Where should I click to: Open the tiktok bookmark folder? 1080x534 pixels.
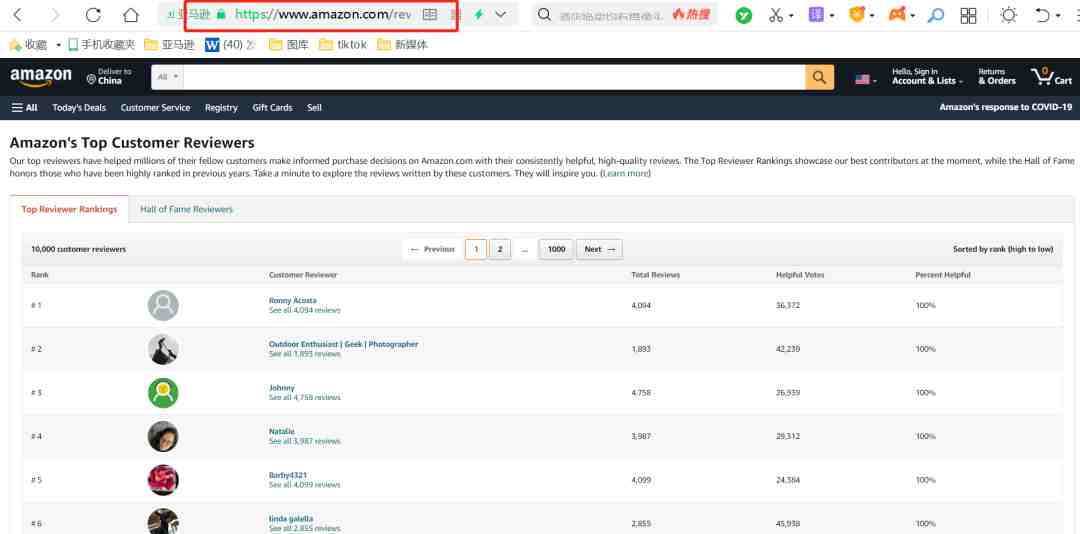coord(342,45)
